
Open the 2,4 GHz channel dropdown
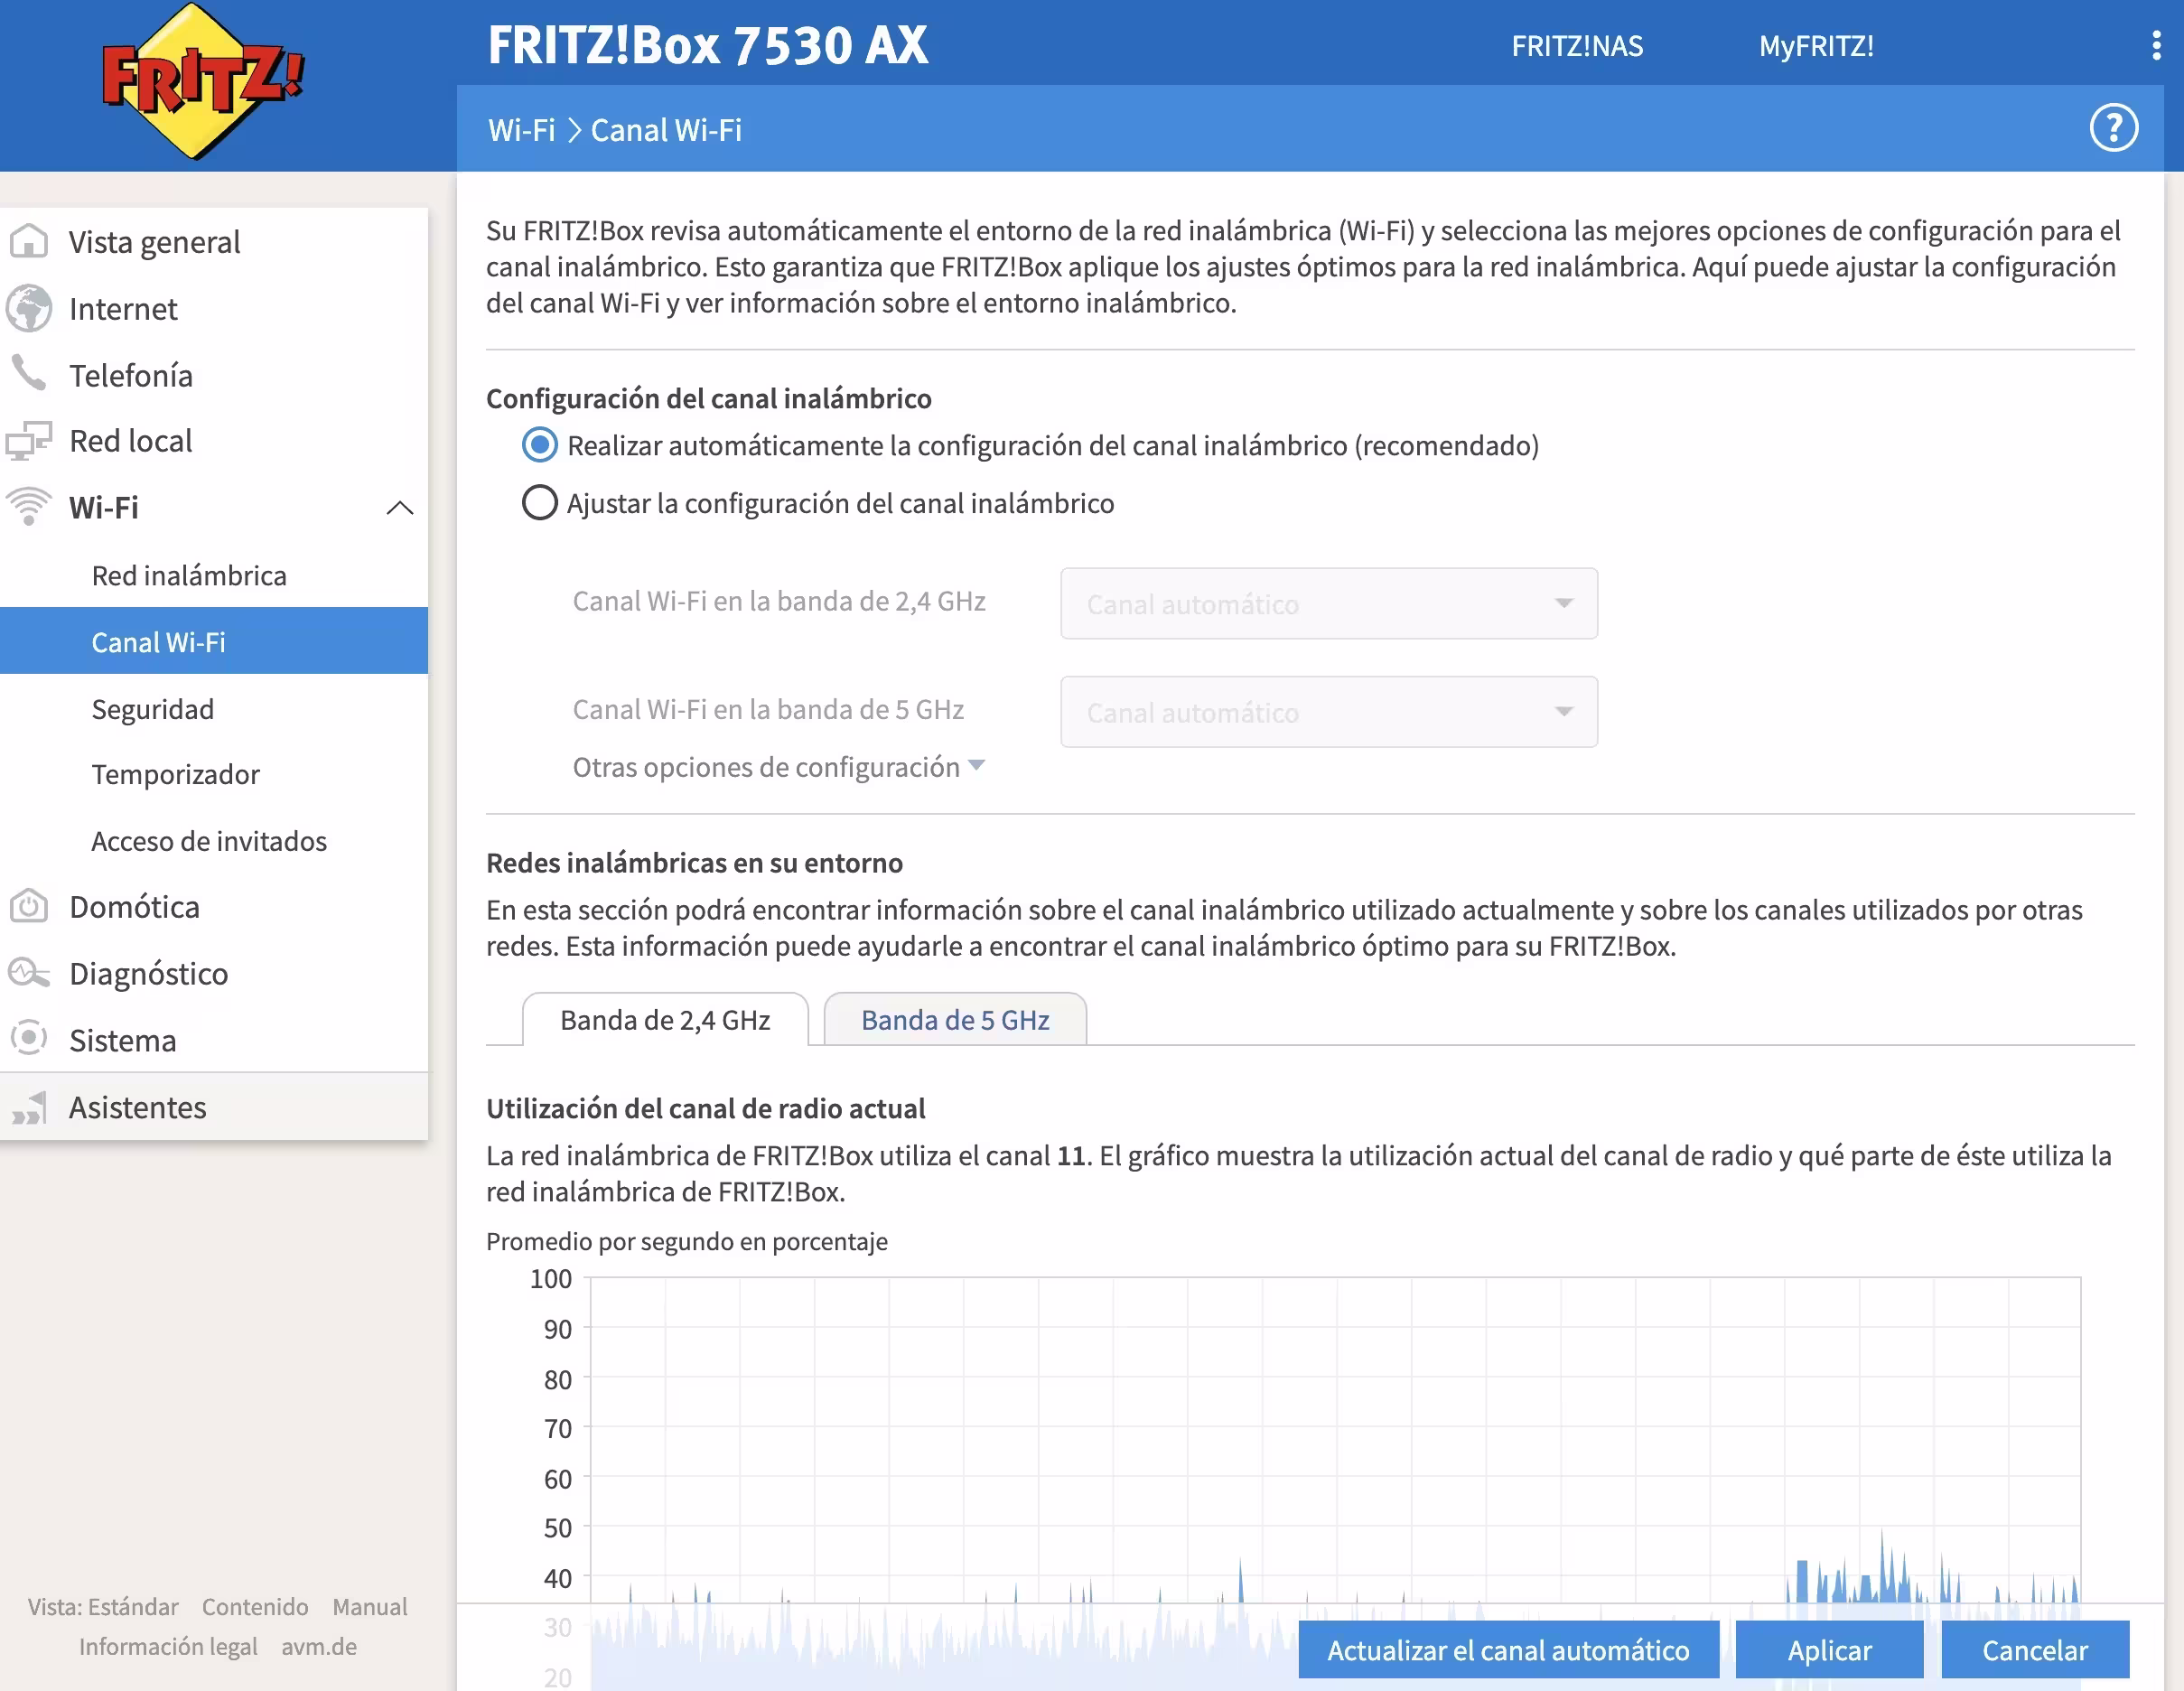[x=1328, y=604]
